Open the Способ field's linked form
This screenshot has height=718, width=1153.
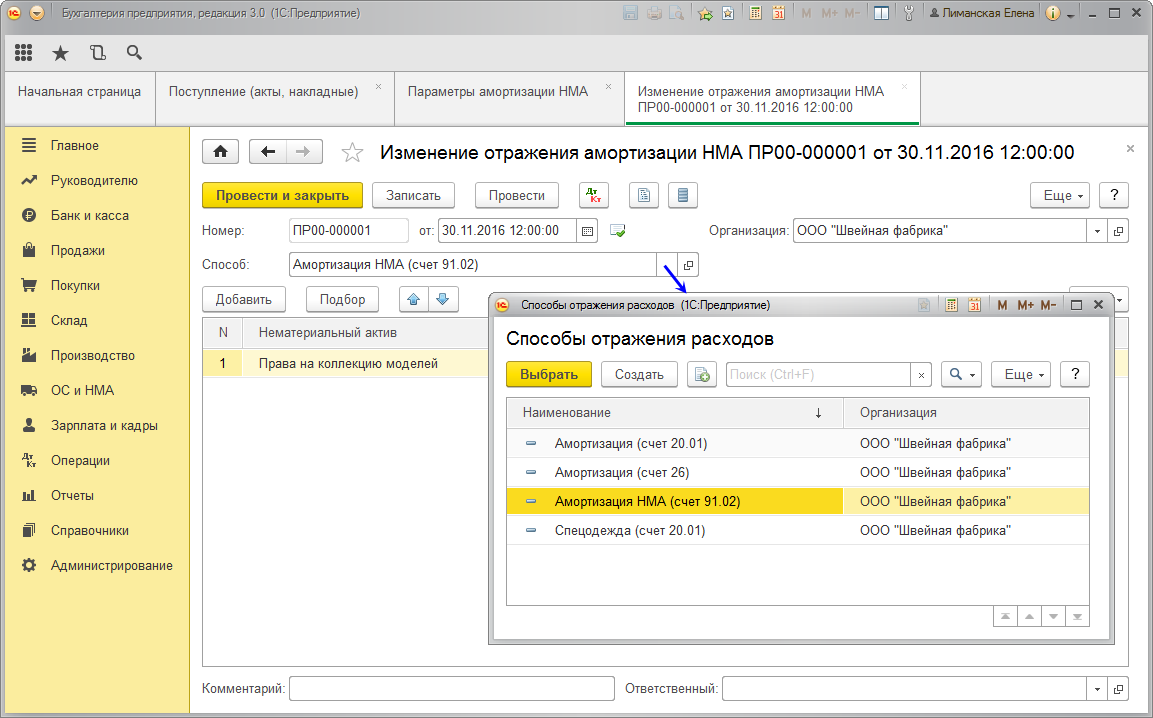tap(688, 265)
